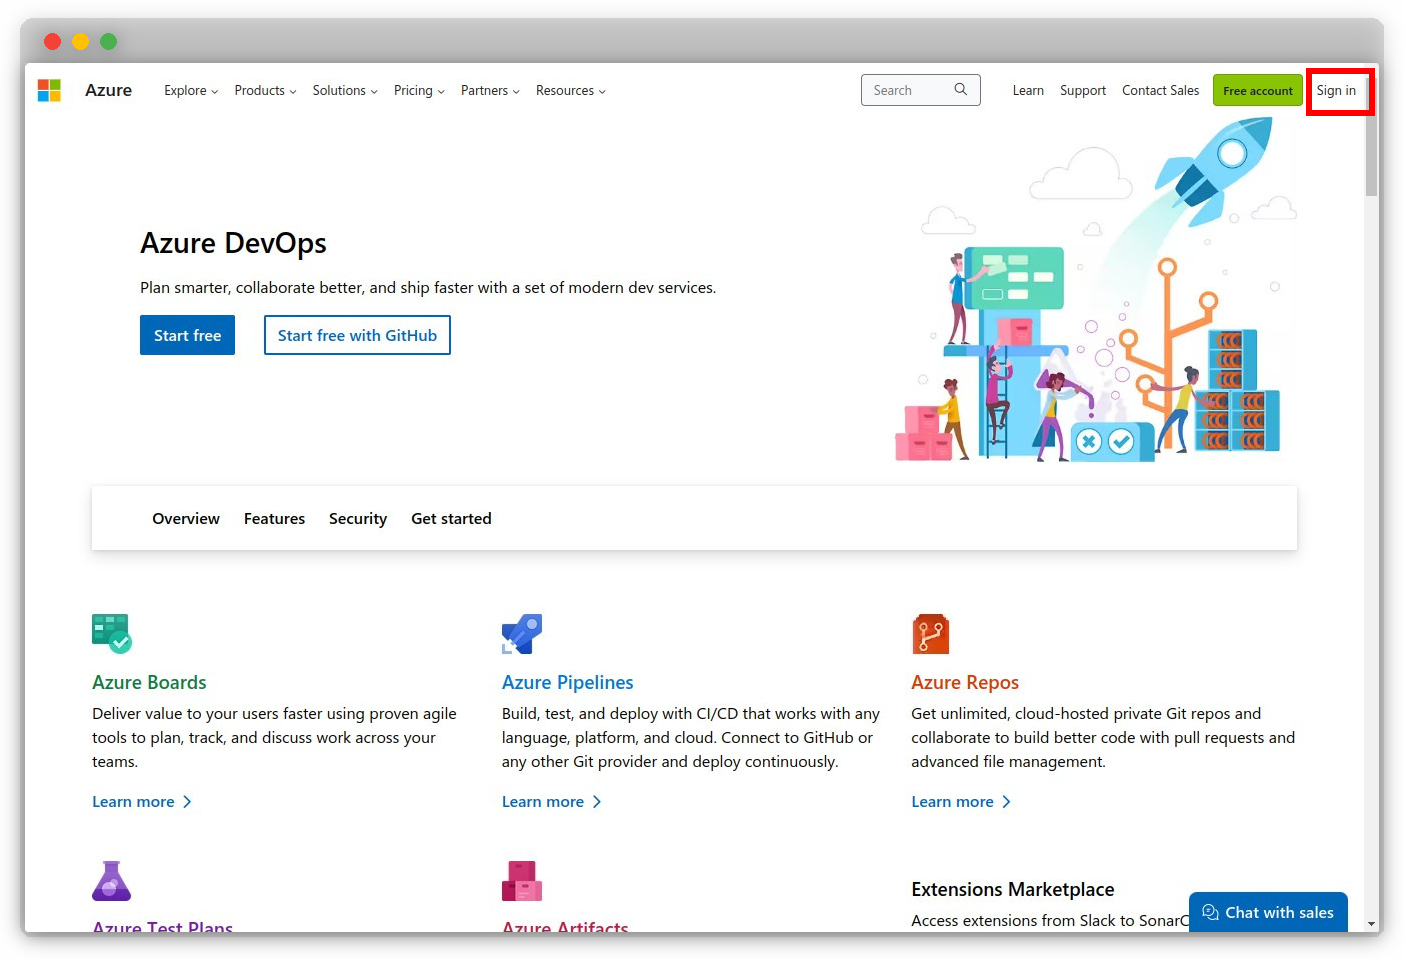Viewport: 1404px width, 959px height.
Task: Open the Security tab
Action: click(358, 518)
